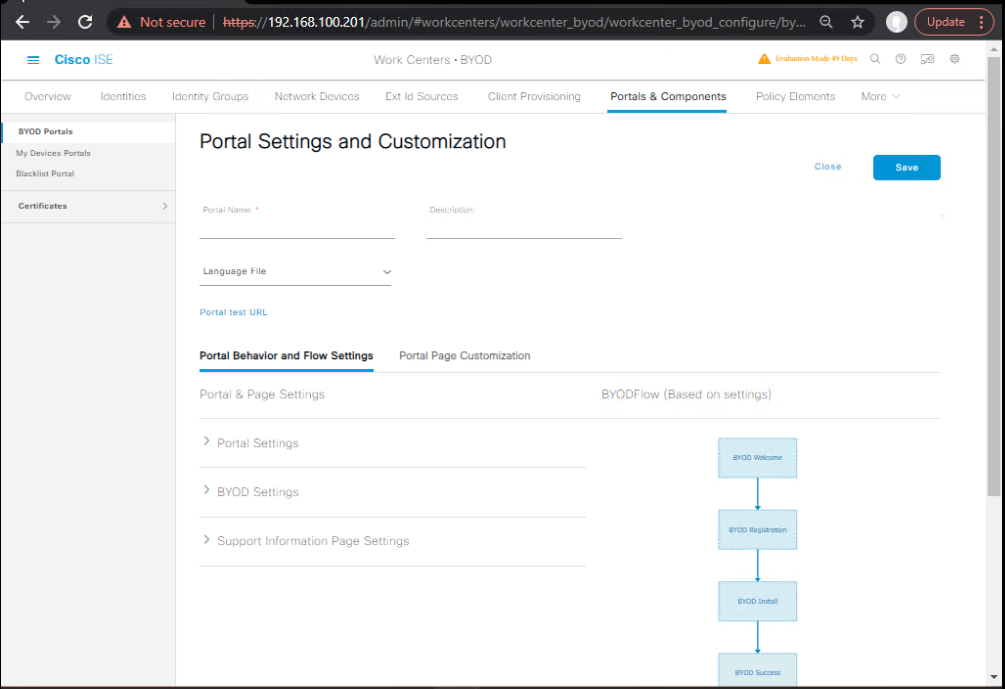Click the Save button

click(906, 167)
